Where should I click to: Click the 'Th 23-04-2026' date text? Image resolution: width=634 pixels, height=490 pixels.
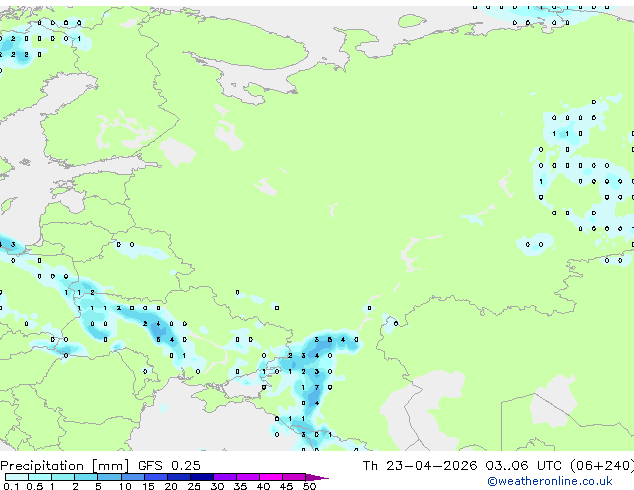420,466
